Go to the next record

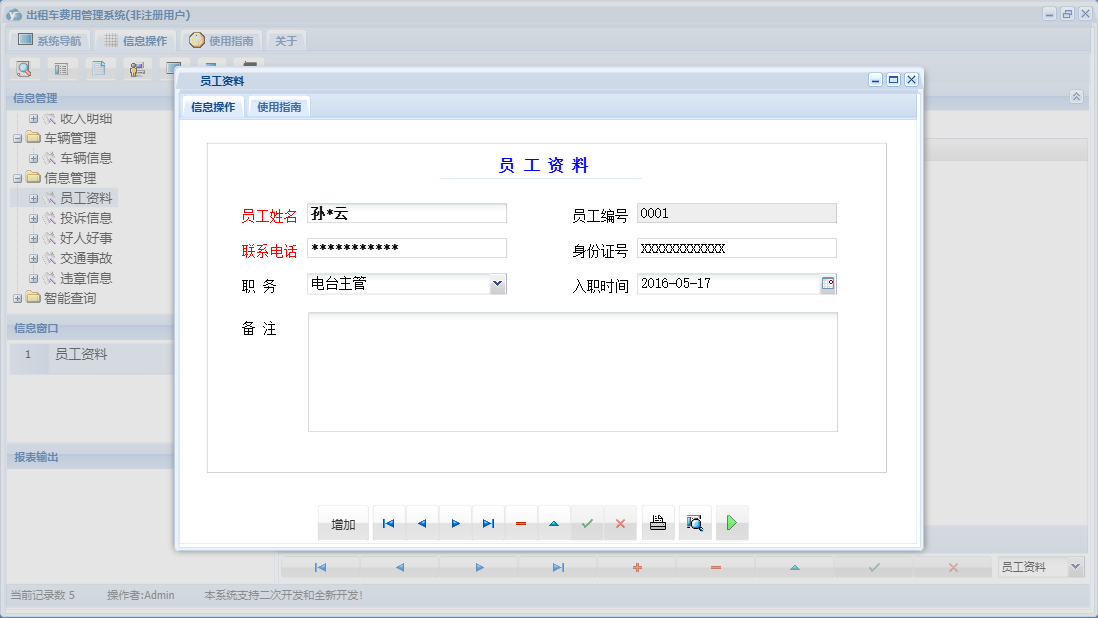tap(455, 522)
